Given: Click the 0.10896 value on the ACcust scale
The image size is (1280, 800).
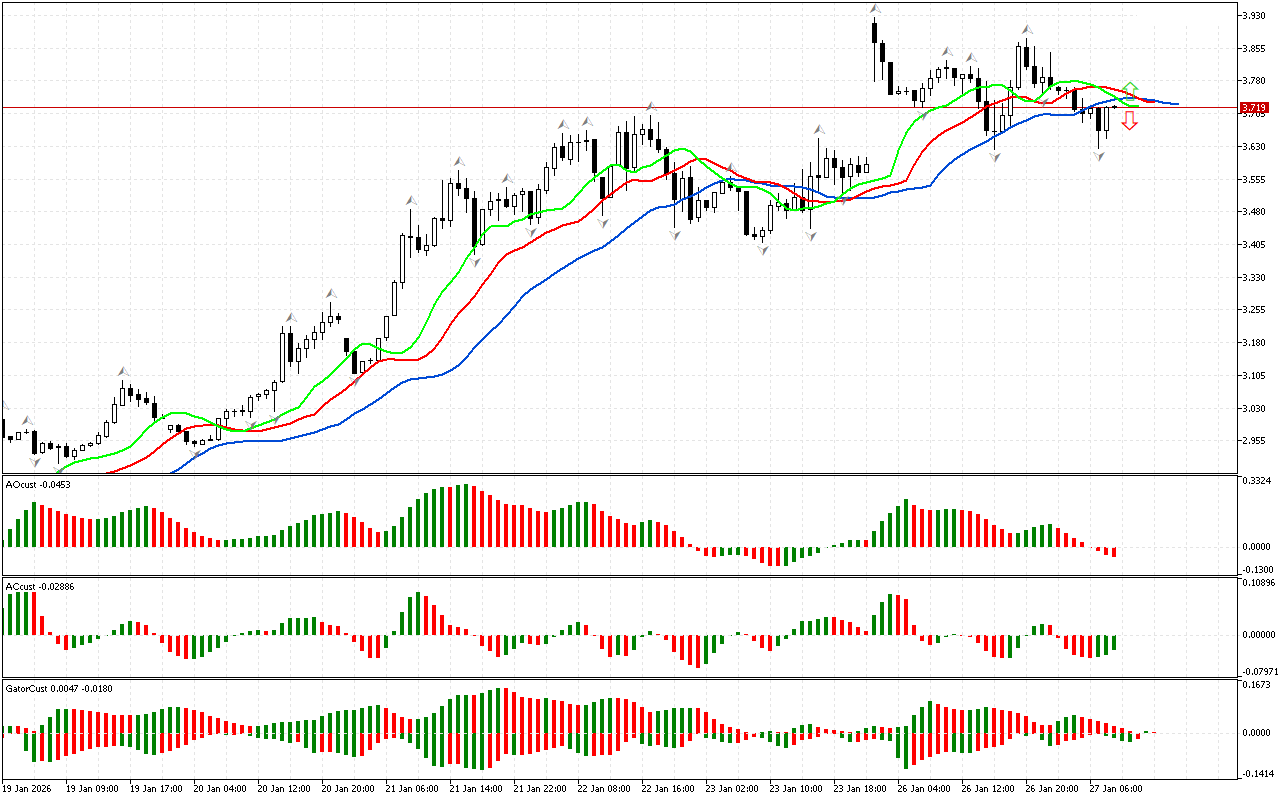Looking at the screenshot, I should (1258, 582).
